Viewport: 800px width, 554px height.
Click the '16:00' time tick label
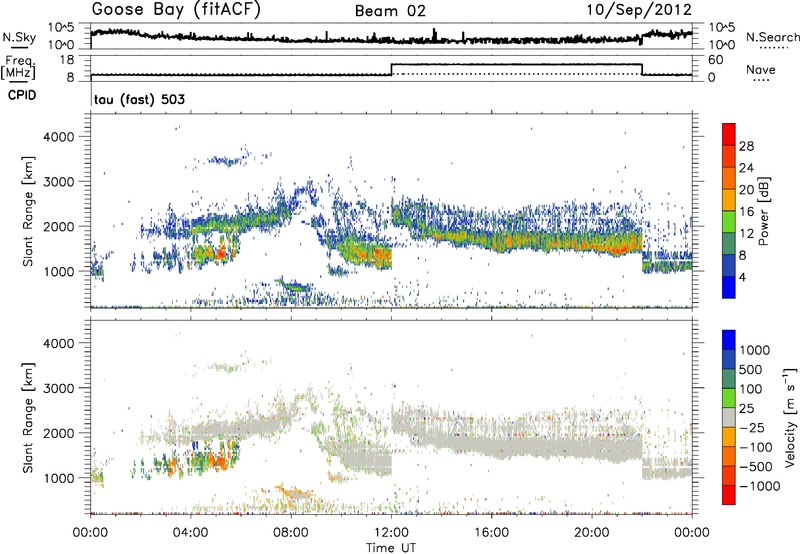[x=491, y=533]
